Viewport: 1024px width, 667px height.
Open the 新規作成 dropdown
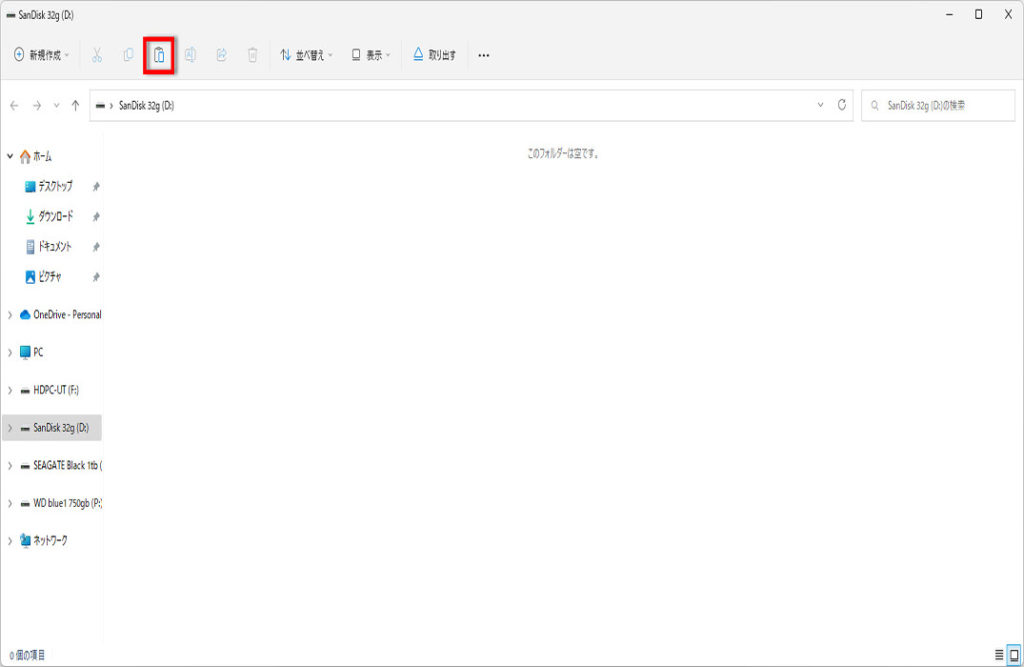click(x=41, y=55)
